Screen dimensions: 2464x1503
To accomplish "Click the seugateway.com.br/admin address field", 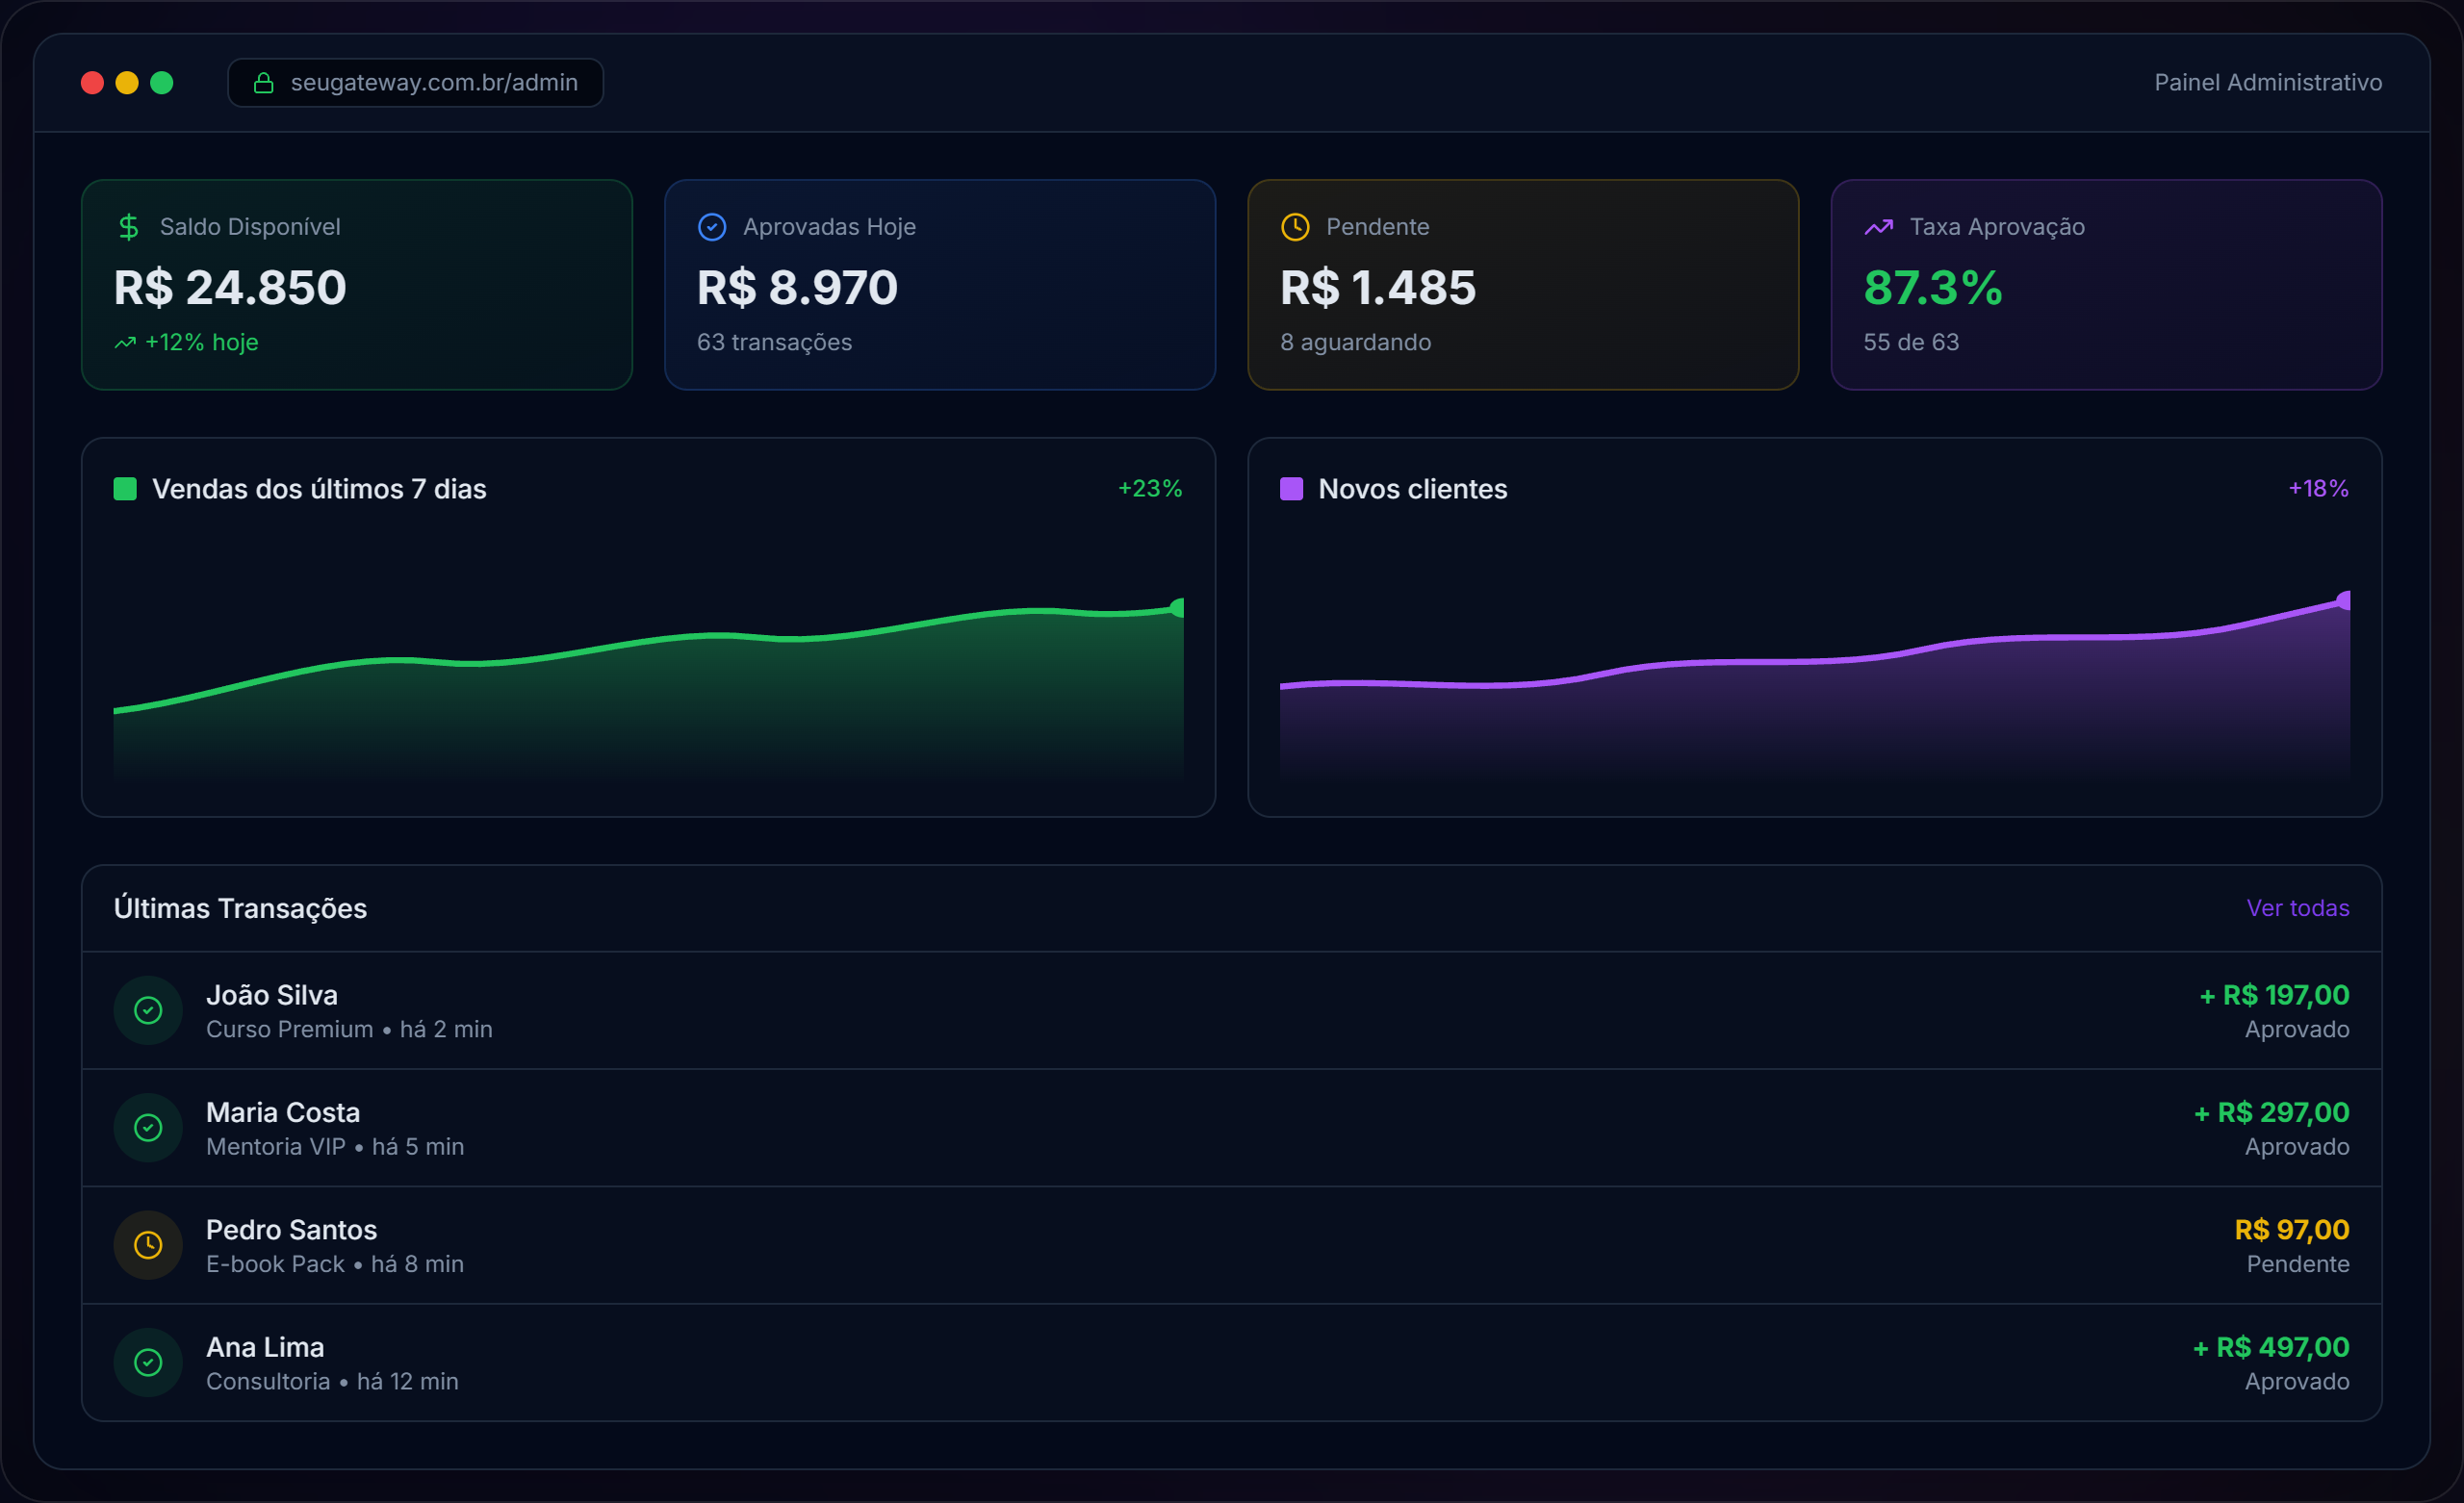I will [433, 83].
